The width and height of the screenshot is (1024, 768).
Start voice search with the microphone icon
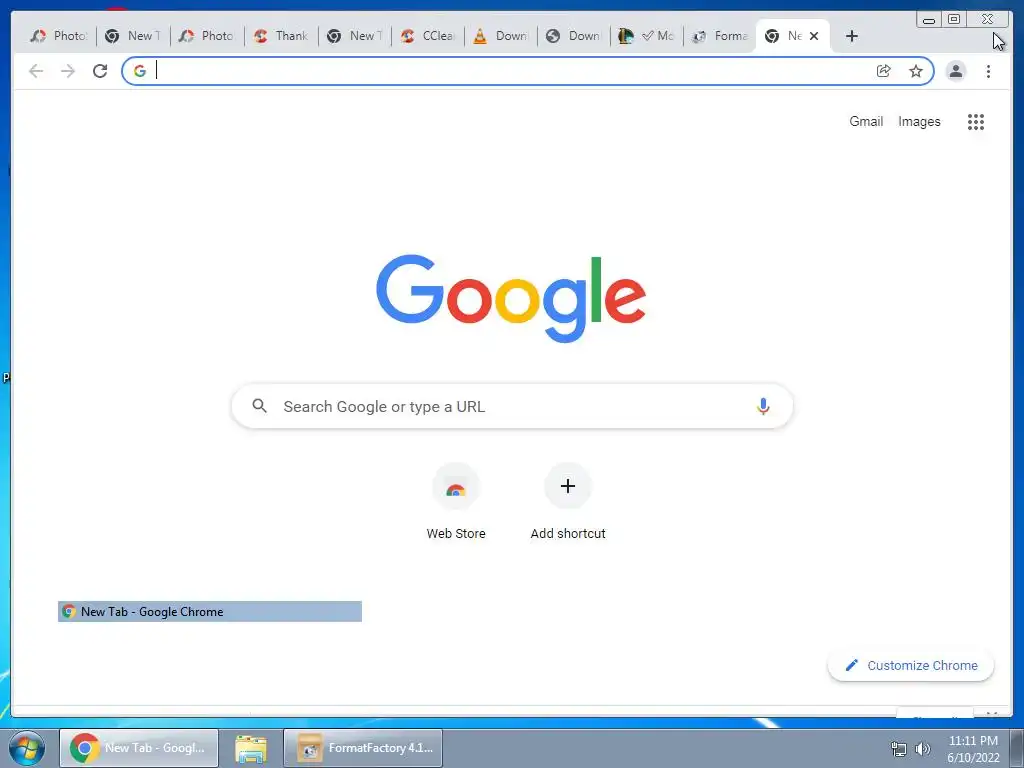763,406
